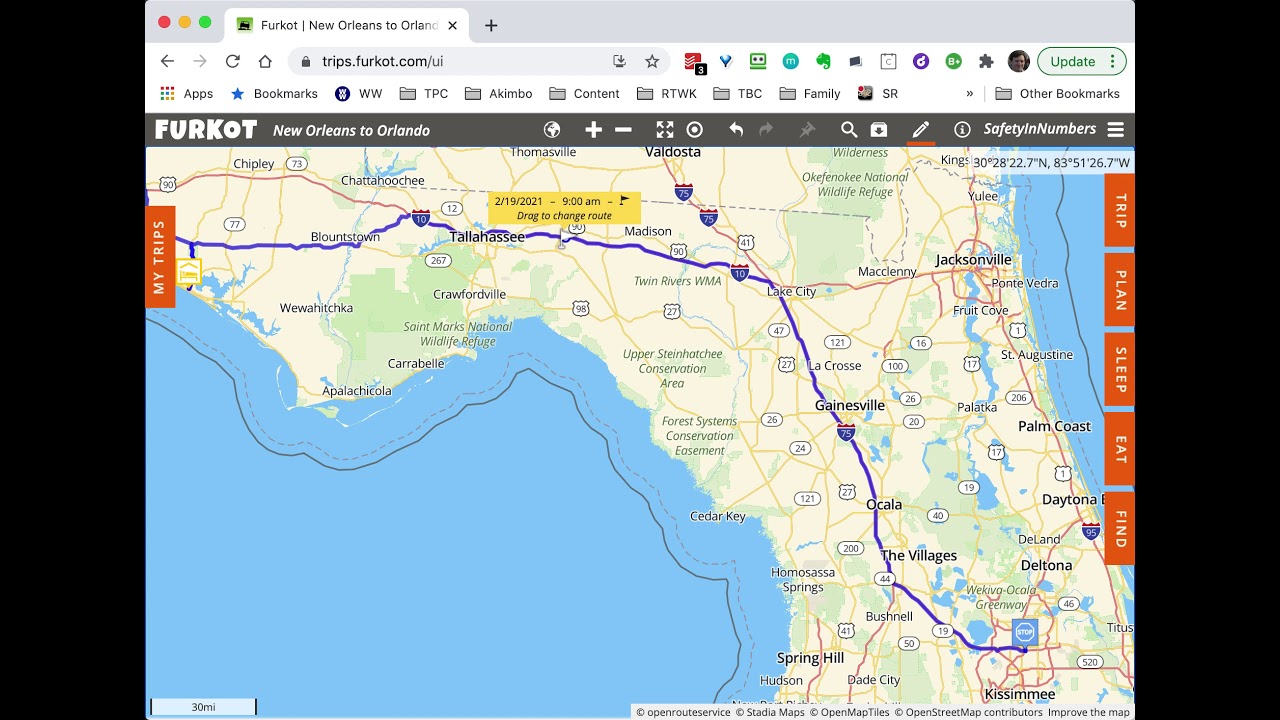Open the import tray icon
This screenshot has width=1280, height=720.
(x=878, y=129)
